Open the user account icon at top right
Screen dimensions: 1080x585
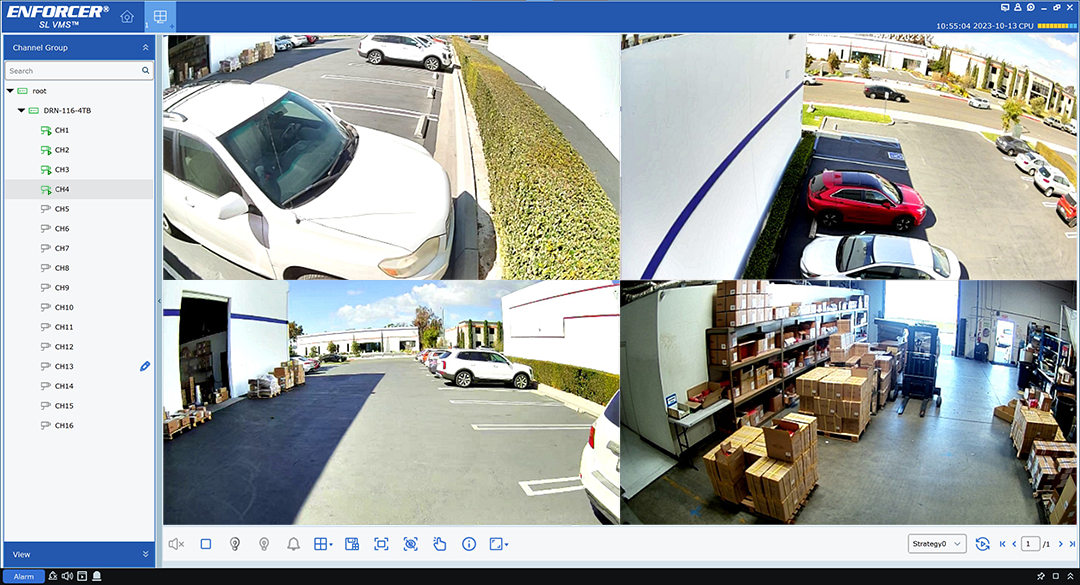[x=1018, y=7]
